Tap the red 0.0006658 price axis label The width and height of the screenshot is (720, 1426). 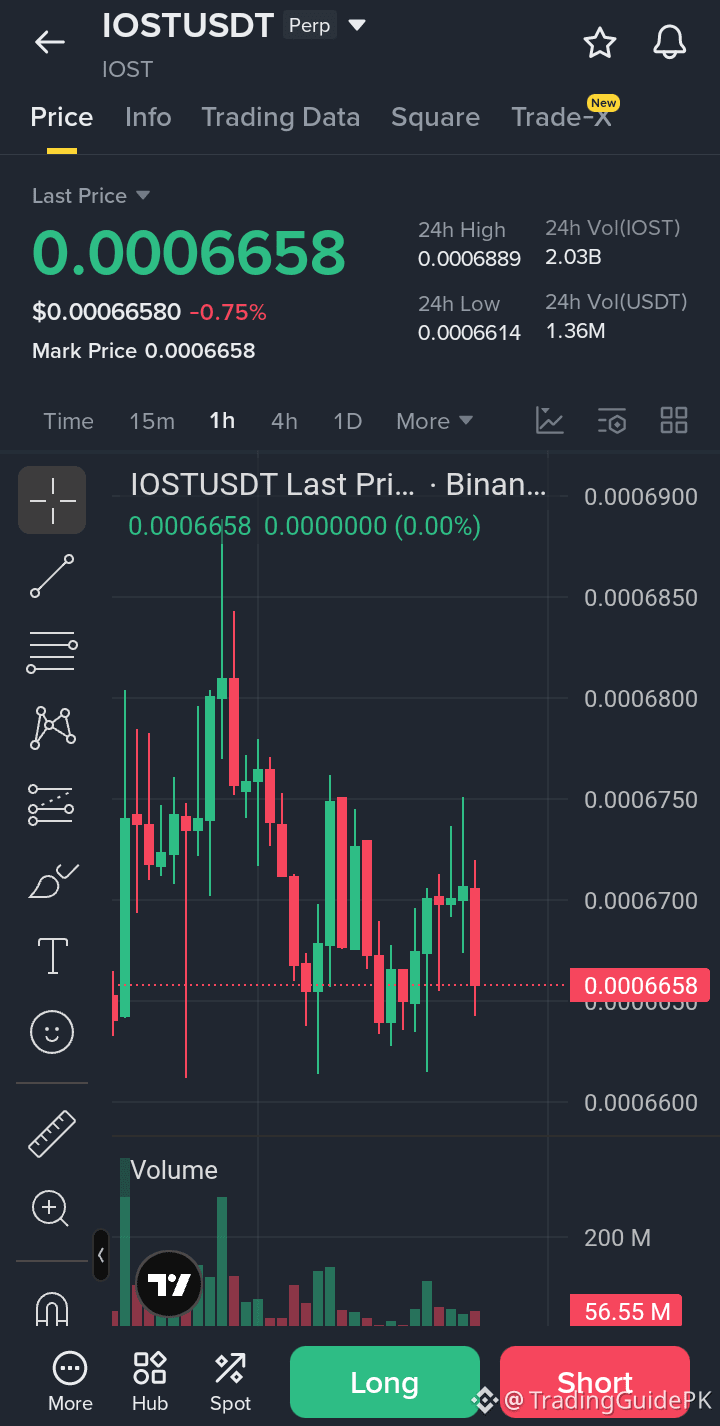click(640, 986)
